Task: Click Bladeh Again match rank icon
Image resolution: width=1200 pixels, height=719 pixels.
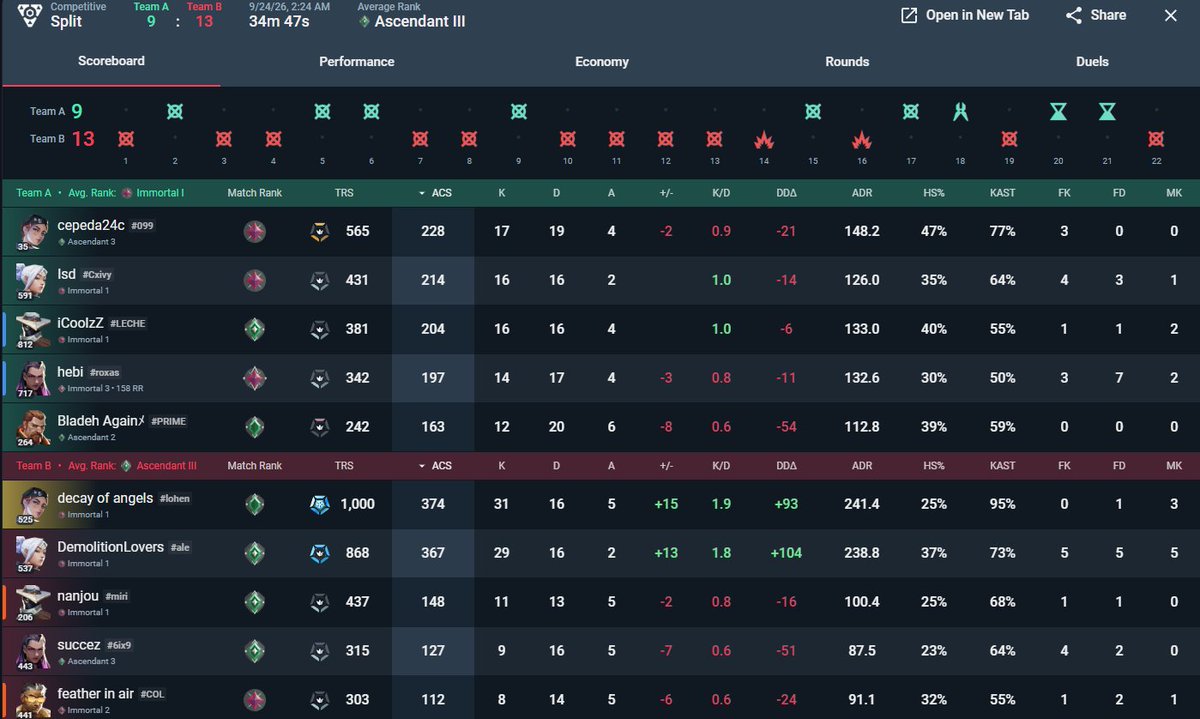Action: coord(255,427)
